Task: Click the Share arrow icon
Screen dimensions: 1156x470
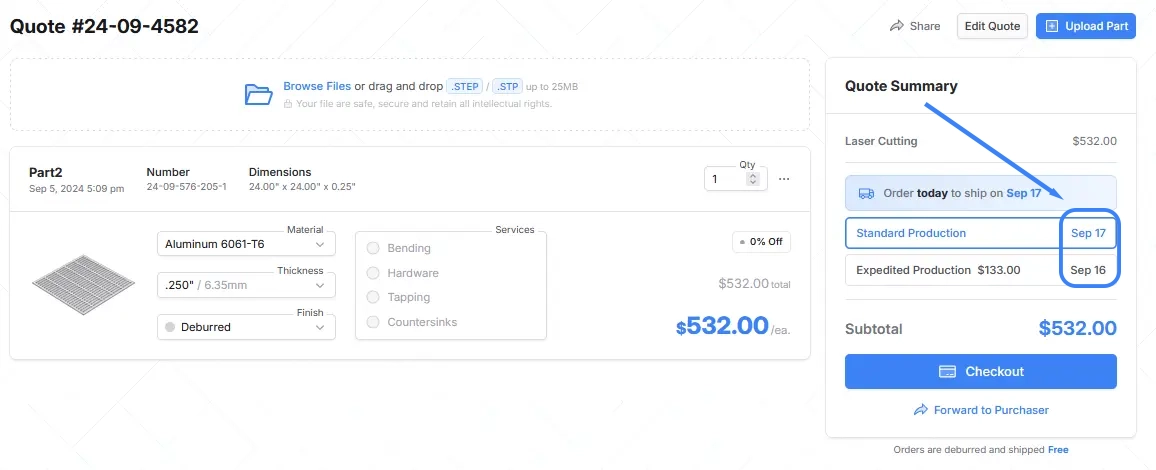Action: click(897, 26)
